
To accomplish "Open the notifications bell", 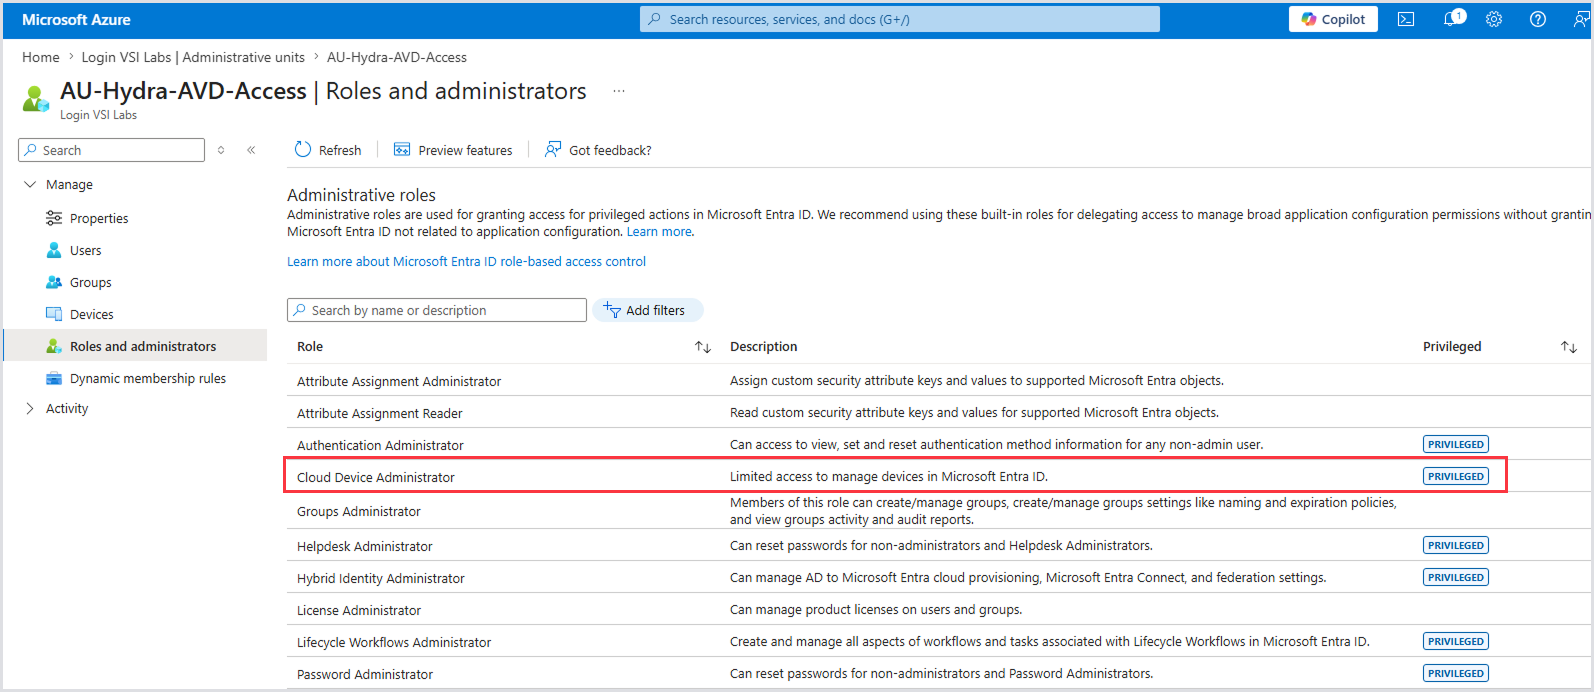I will click(1452, 19).
